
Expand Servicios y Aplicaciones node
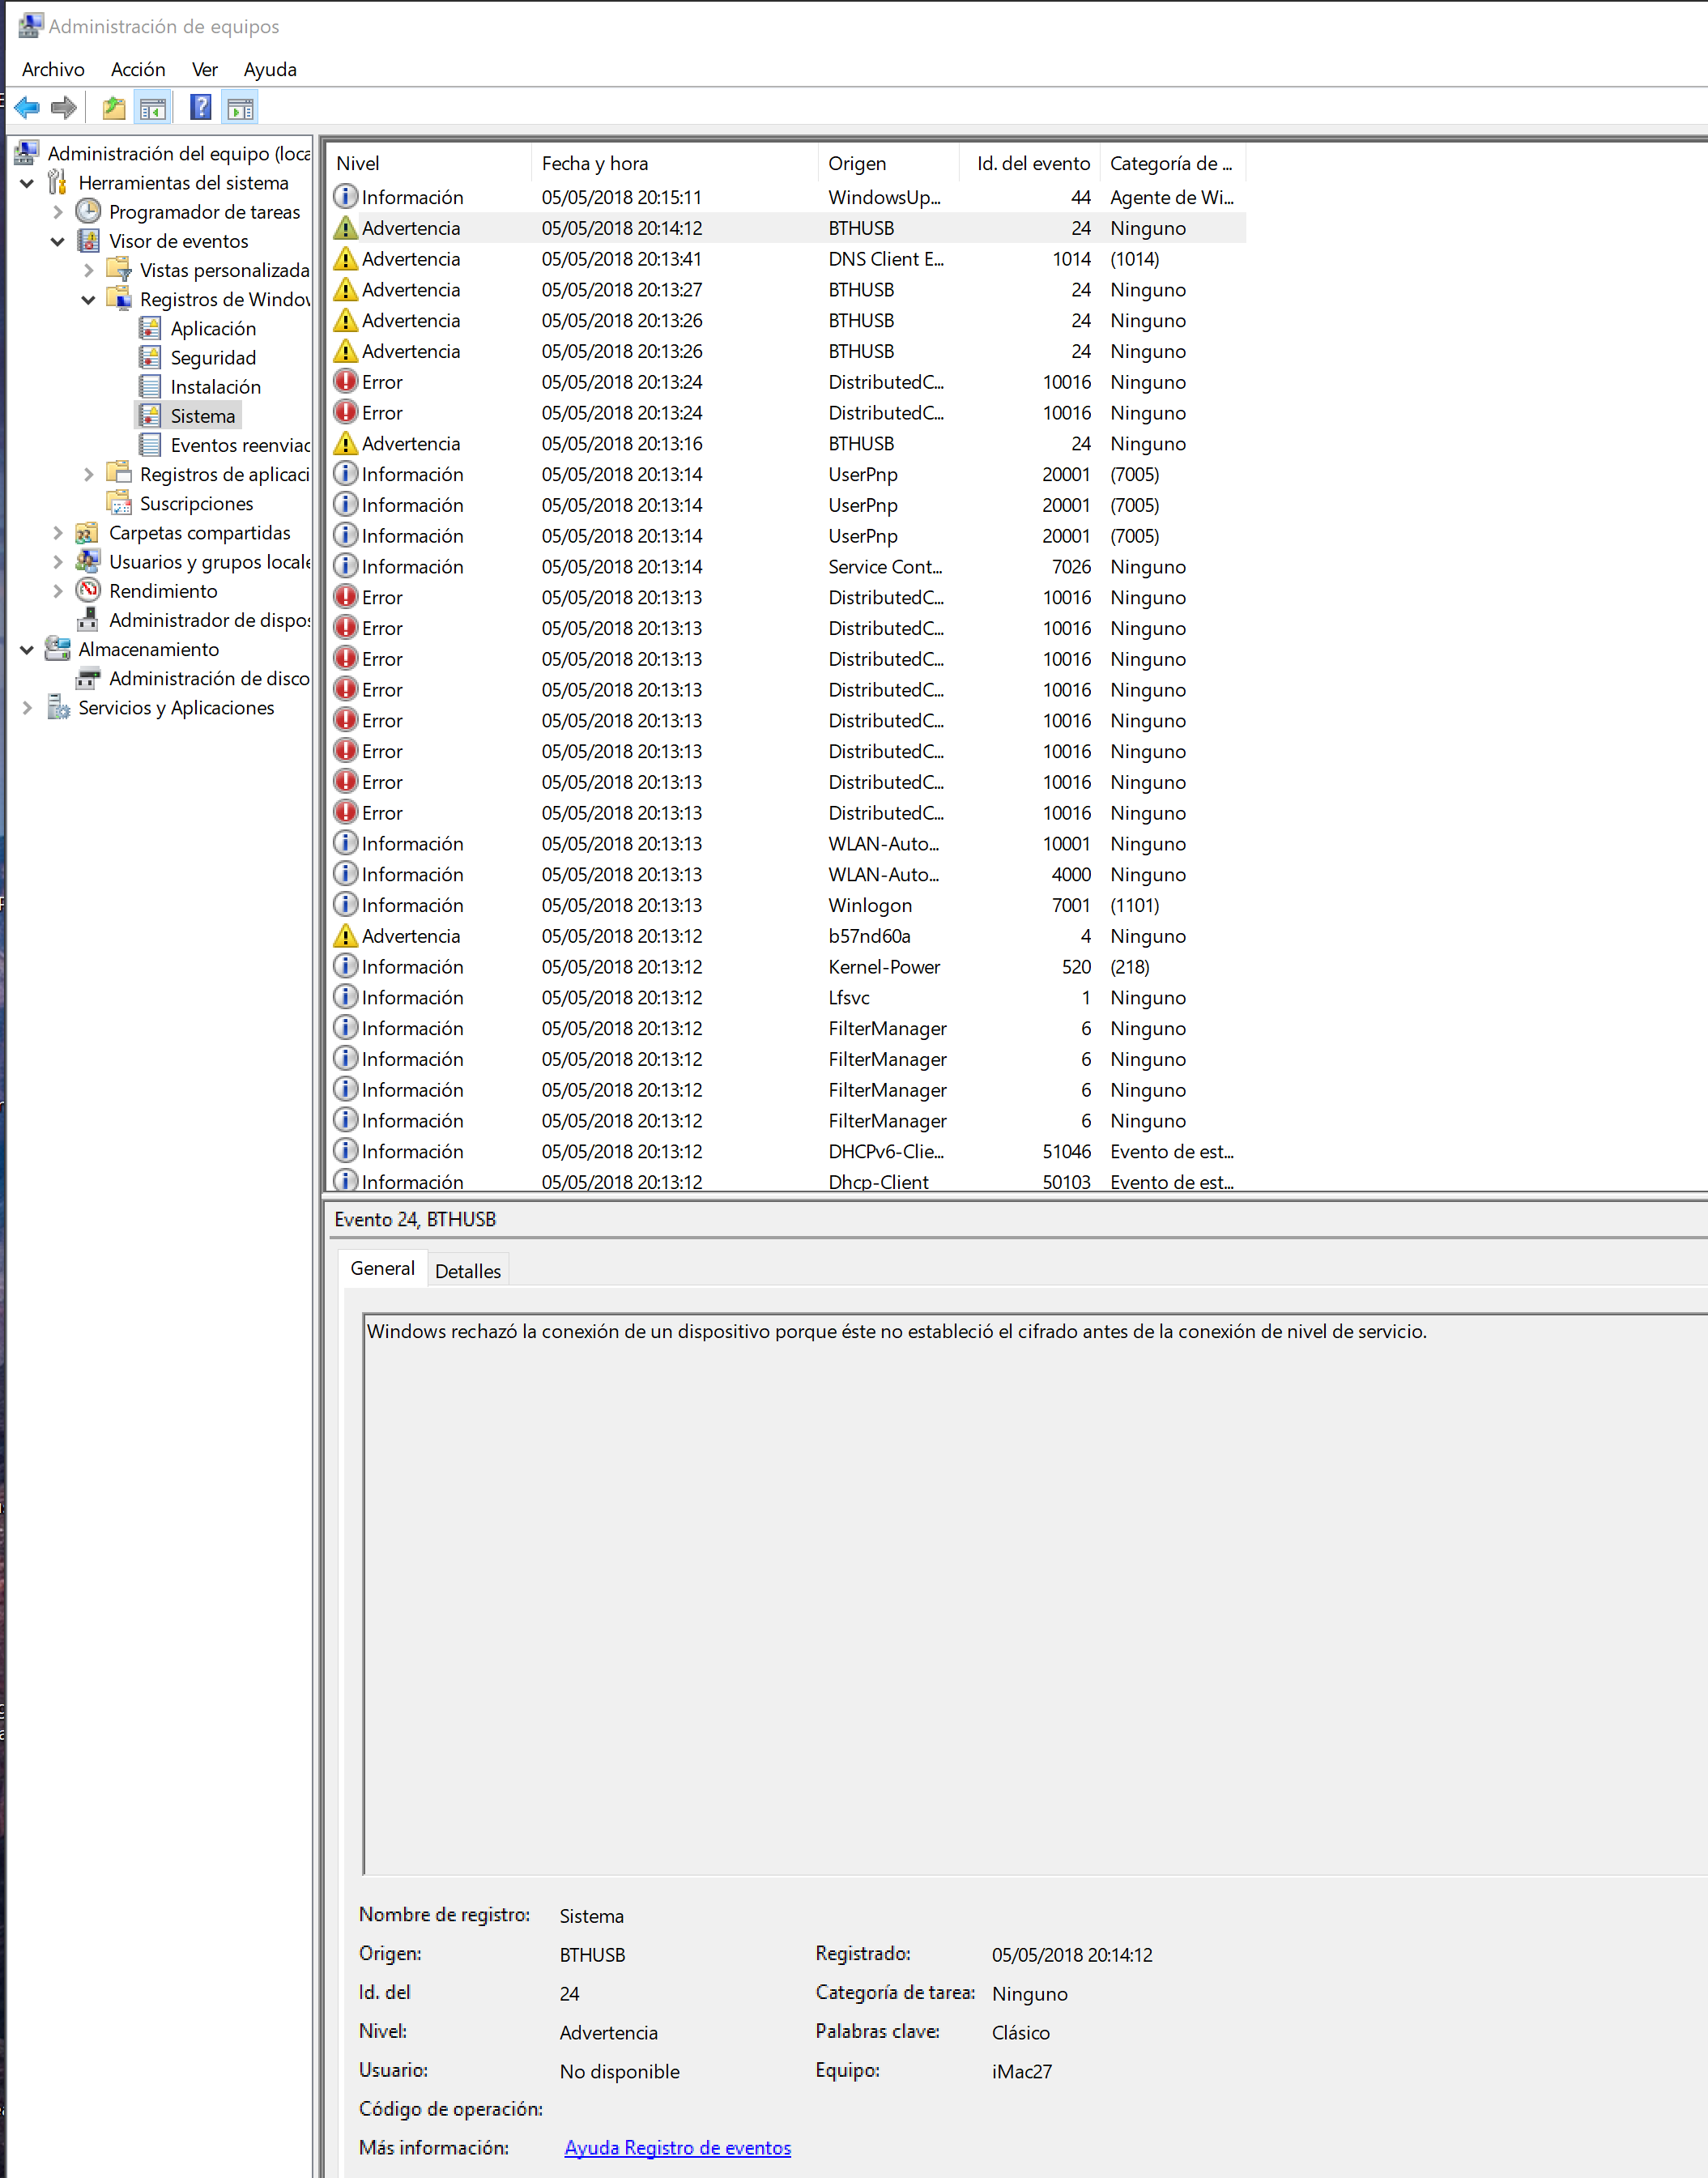[27, 708]
